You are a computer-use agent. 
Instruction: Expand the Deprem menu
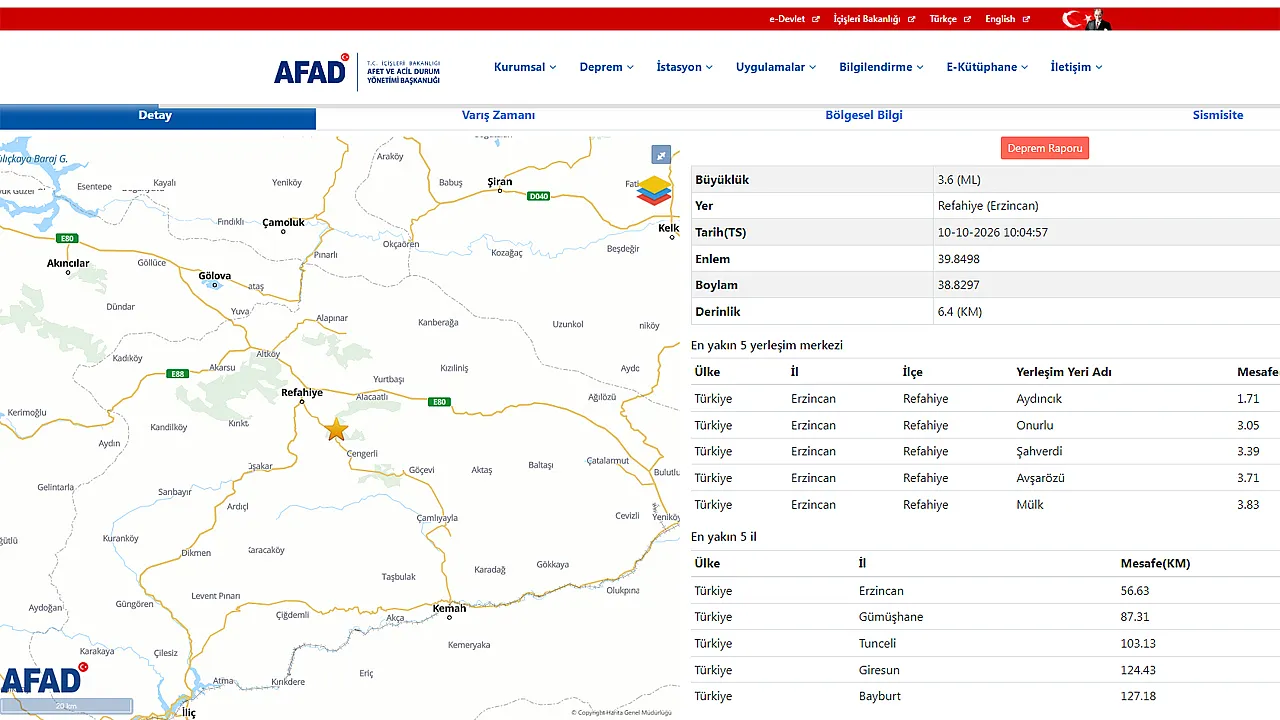coord(607,67)
